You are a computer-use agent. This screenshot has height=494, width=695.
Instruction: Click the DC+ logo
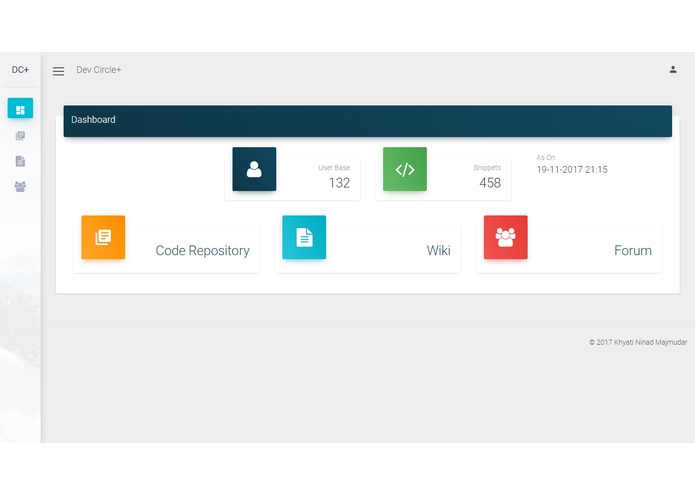(x=20, y=70)
